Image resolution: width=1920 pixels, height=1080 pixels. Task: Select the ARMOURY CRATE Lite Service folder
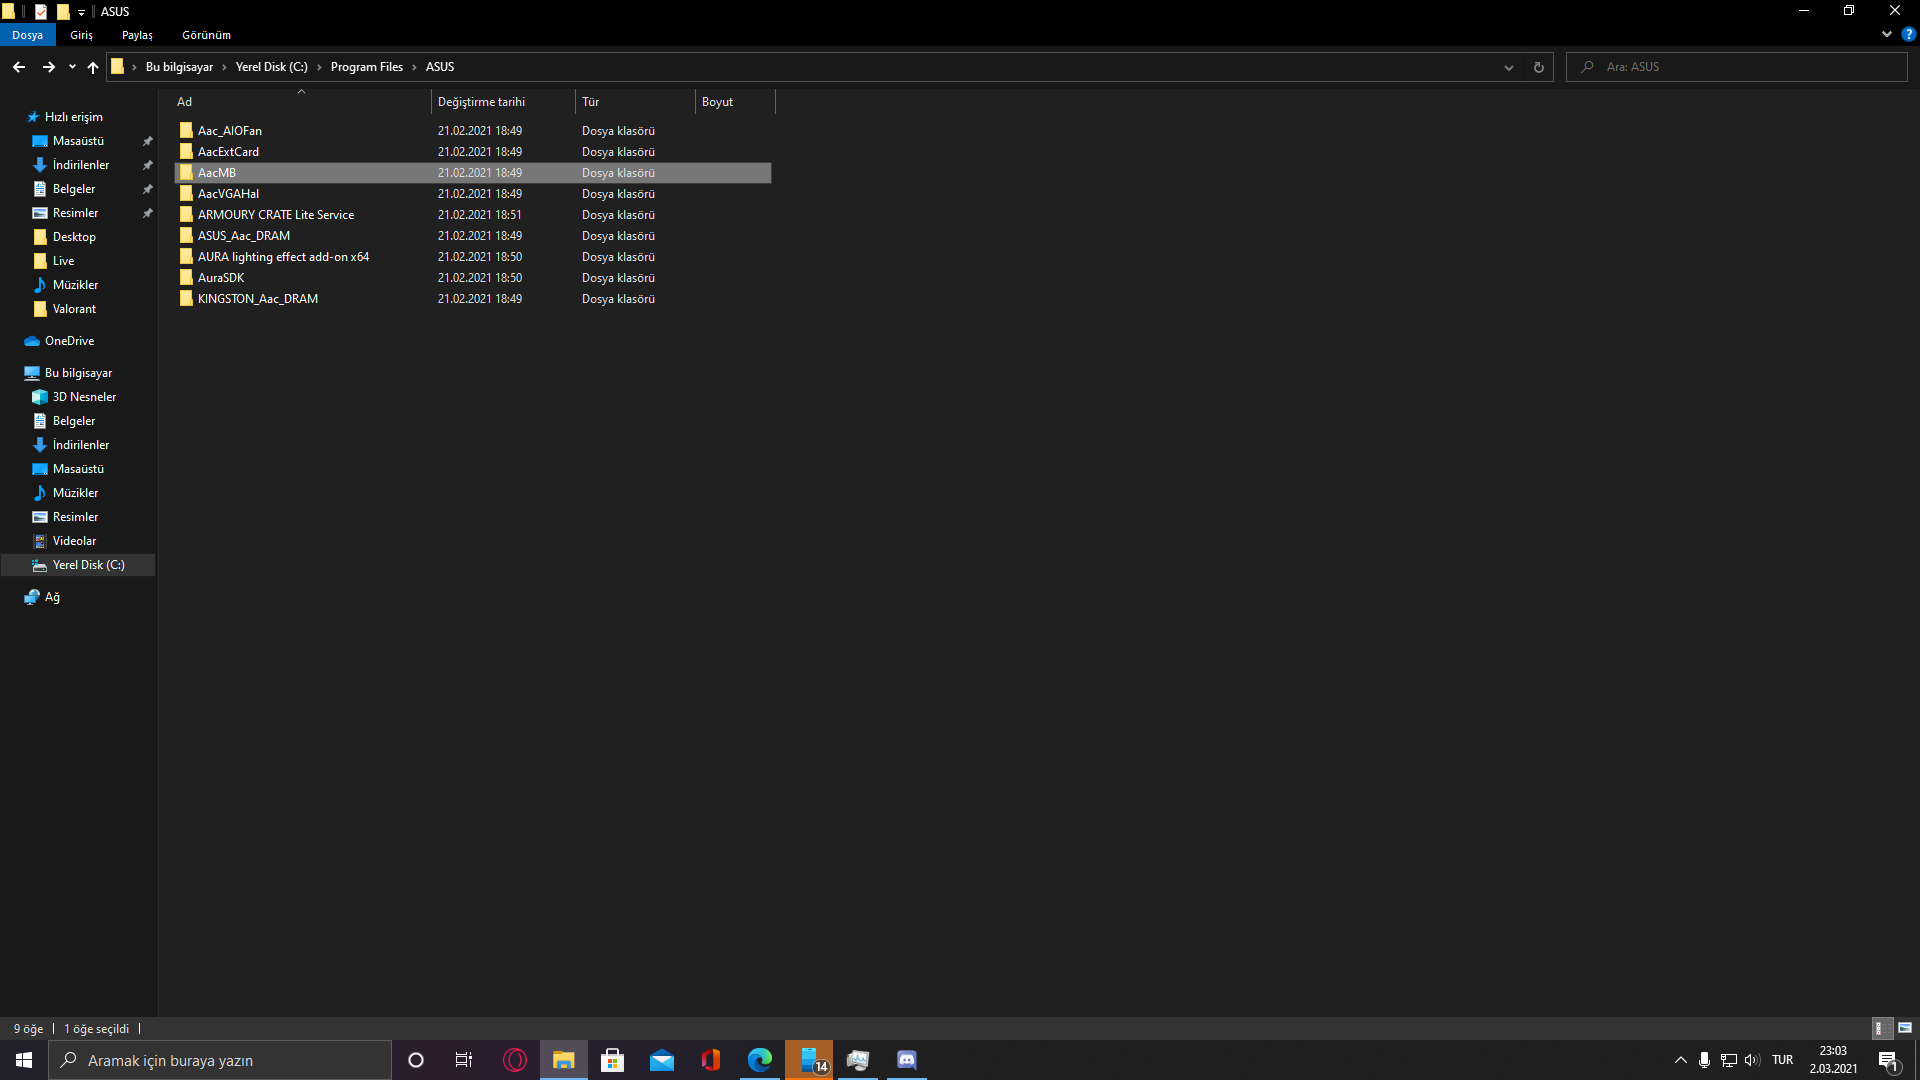pos(276,215)
